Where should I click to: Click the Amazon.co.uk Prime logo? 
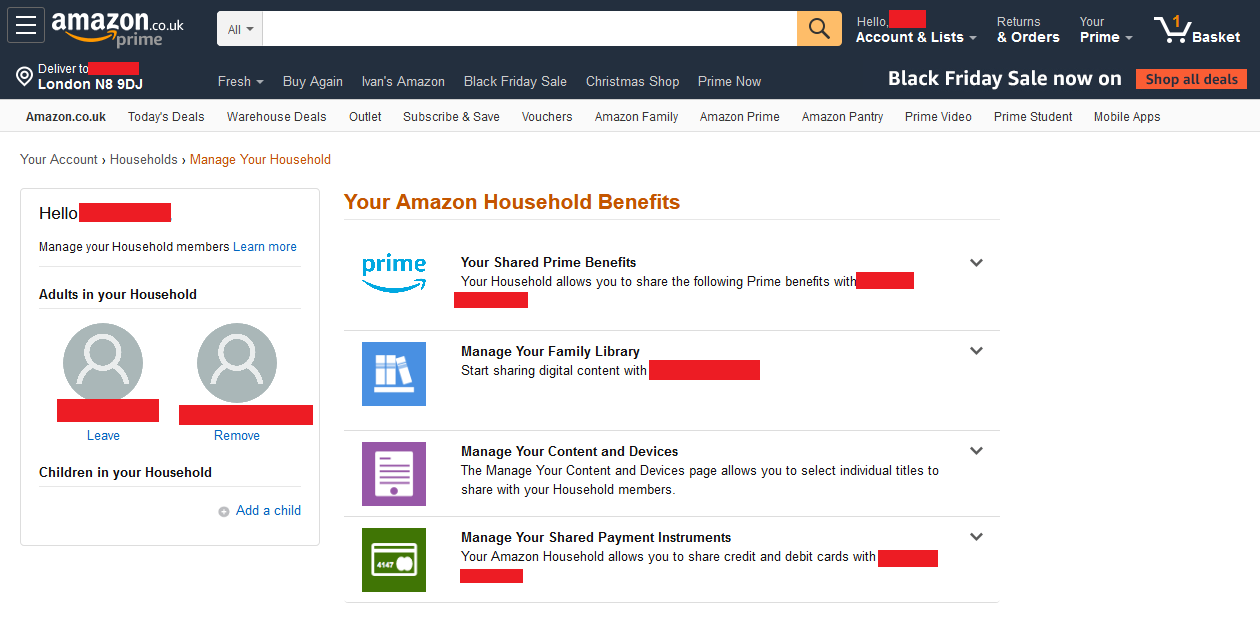coord(117,29)
